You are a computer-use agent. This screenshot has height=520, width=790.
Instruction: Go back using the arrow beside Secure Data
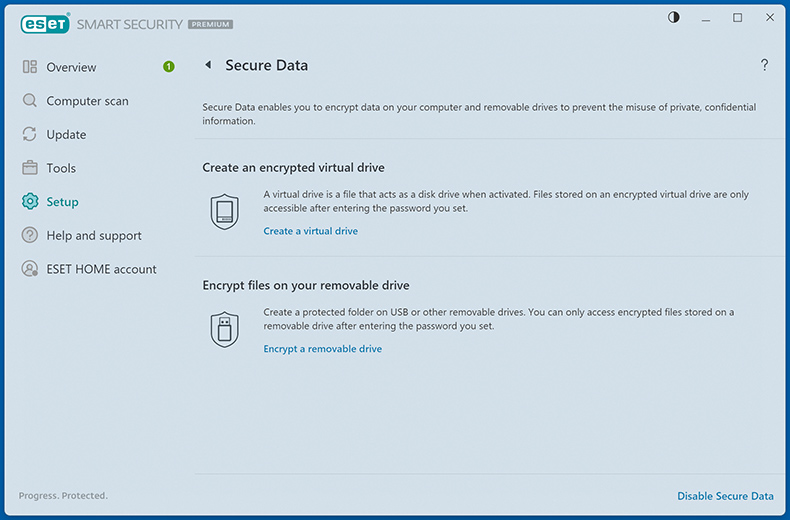click(208, 64)
